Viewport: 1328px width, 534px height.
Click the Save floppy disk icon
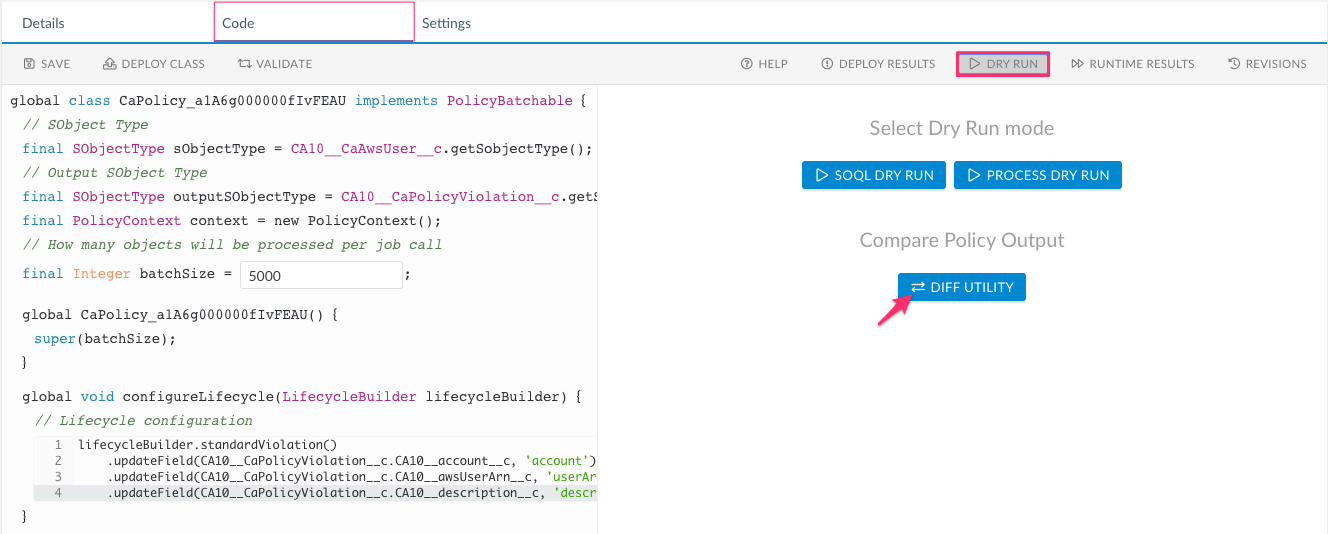29,64
